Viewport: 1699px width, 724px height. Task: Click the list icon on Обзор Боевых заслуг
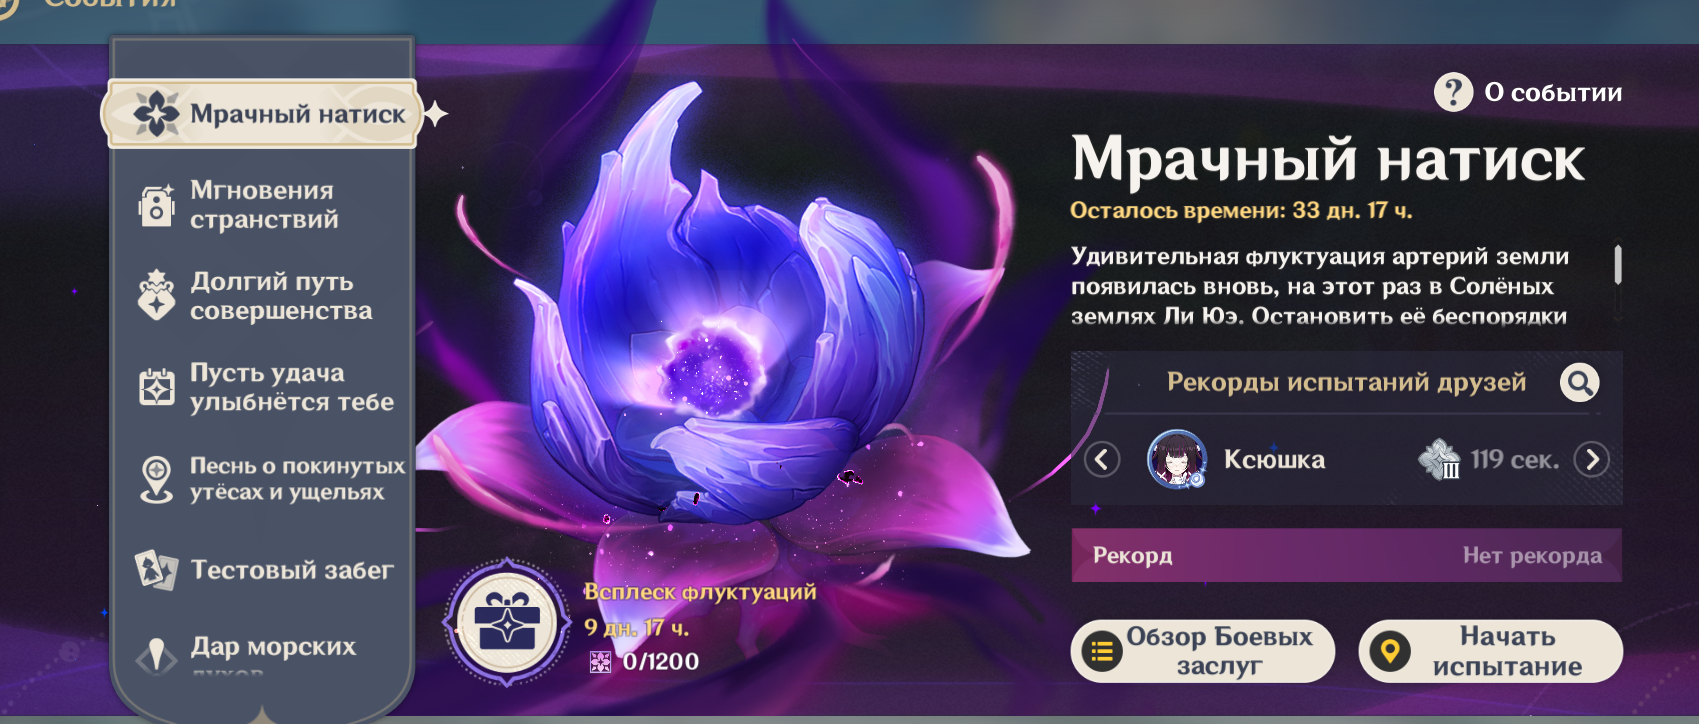[1102, 652]
